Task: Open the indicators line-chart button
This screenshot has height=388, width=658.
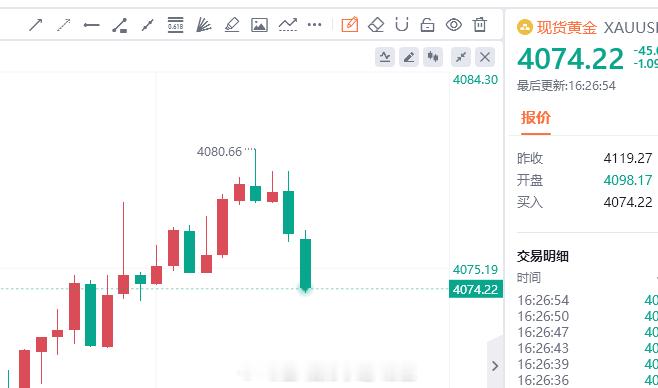Action: tap(385, 57)
